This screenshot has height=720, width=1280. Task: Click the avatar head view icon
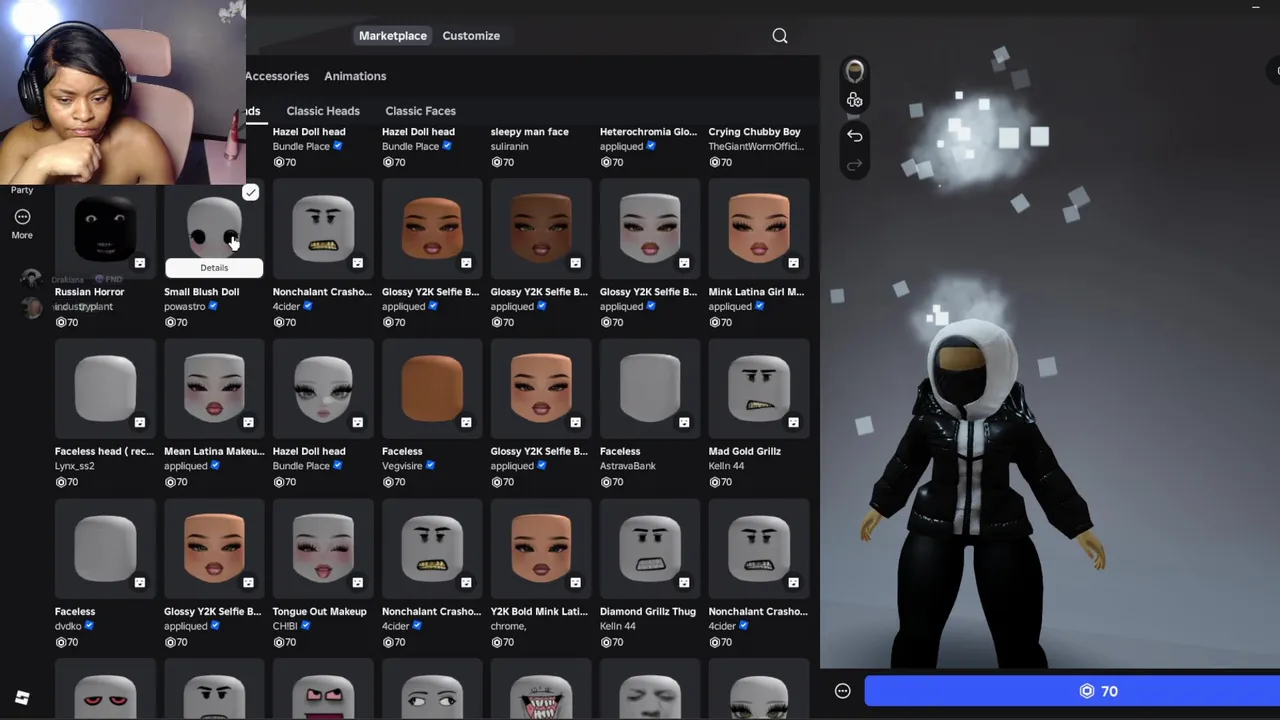855,71
